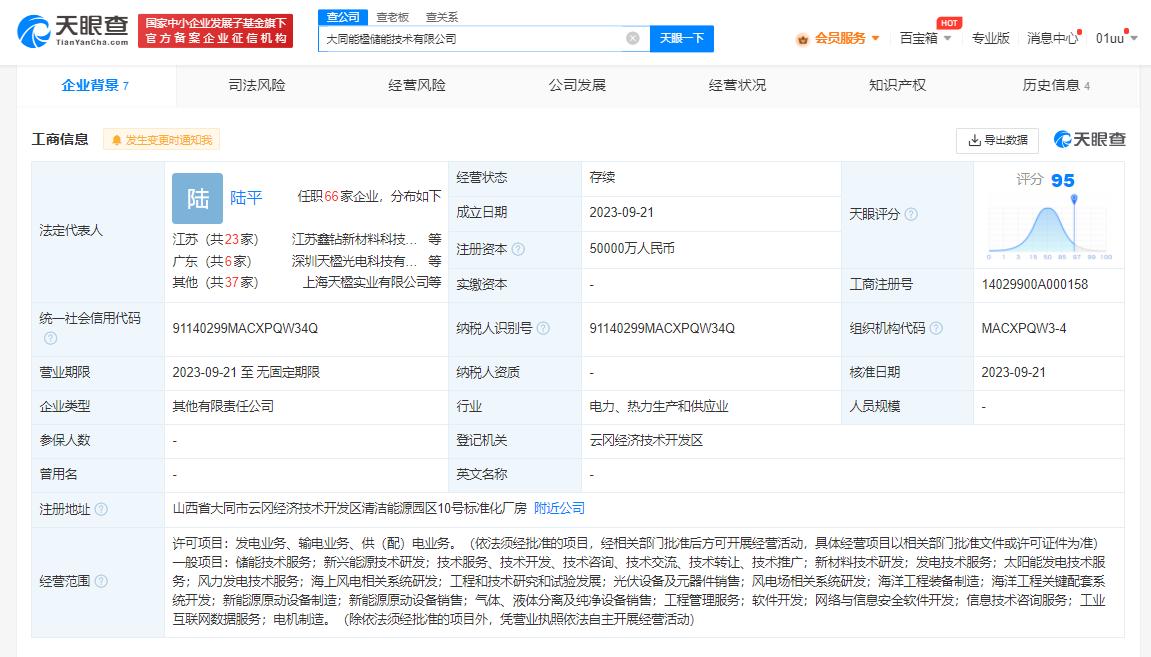Viewport: 1151px width, 657px height.
Task: Click help icon next to 天眼评分
Action: (911, 214)
